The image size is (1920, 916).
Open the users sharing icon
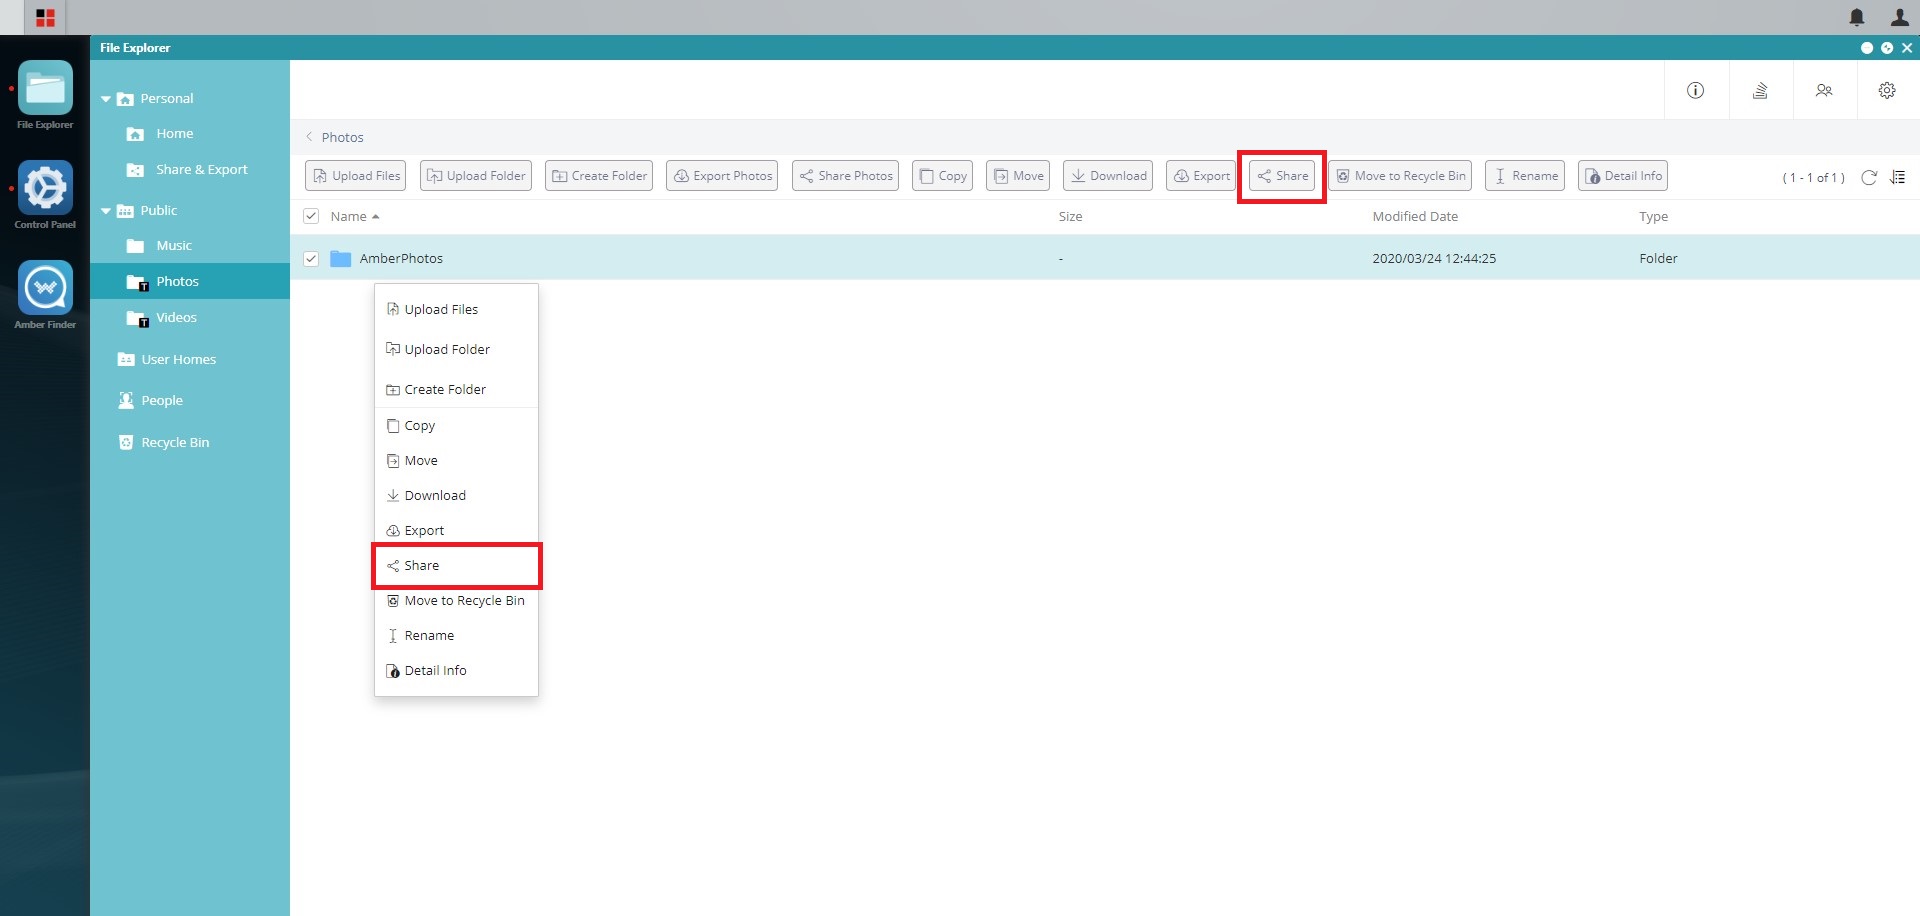point(1824,90)
